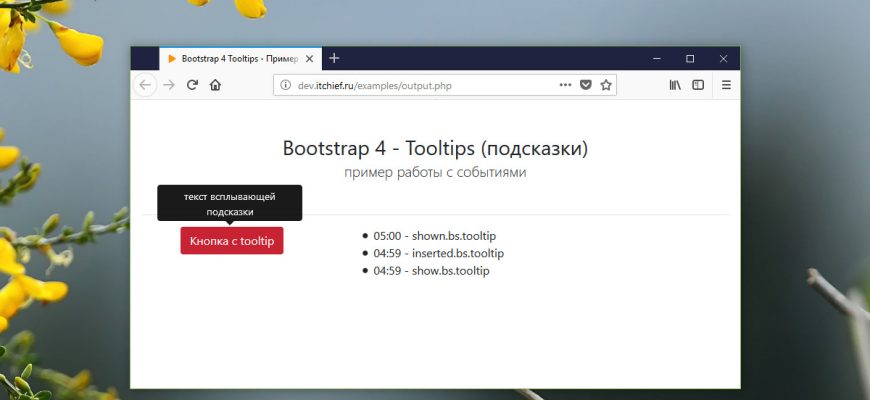Viewport: 870px width, 400px height.
Task: Show site information for dev.itchief.ru
Action: point(285,85)
